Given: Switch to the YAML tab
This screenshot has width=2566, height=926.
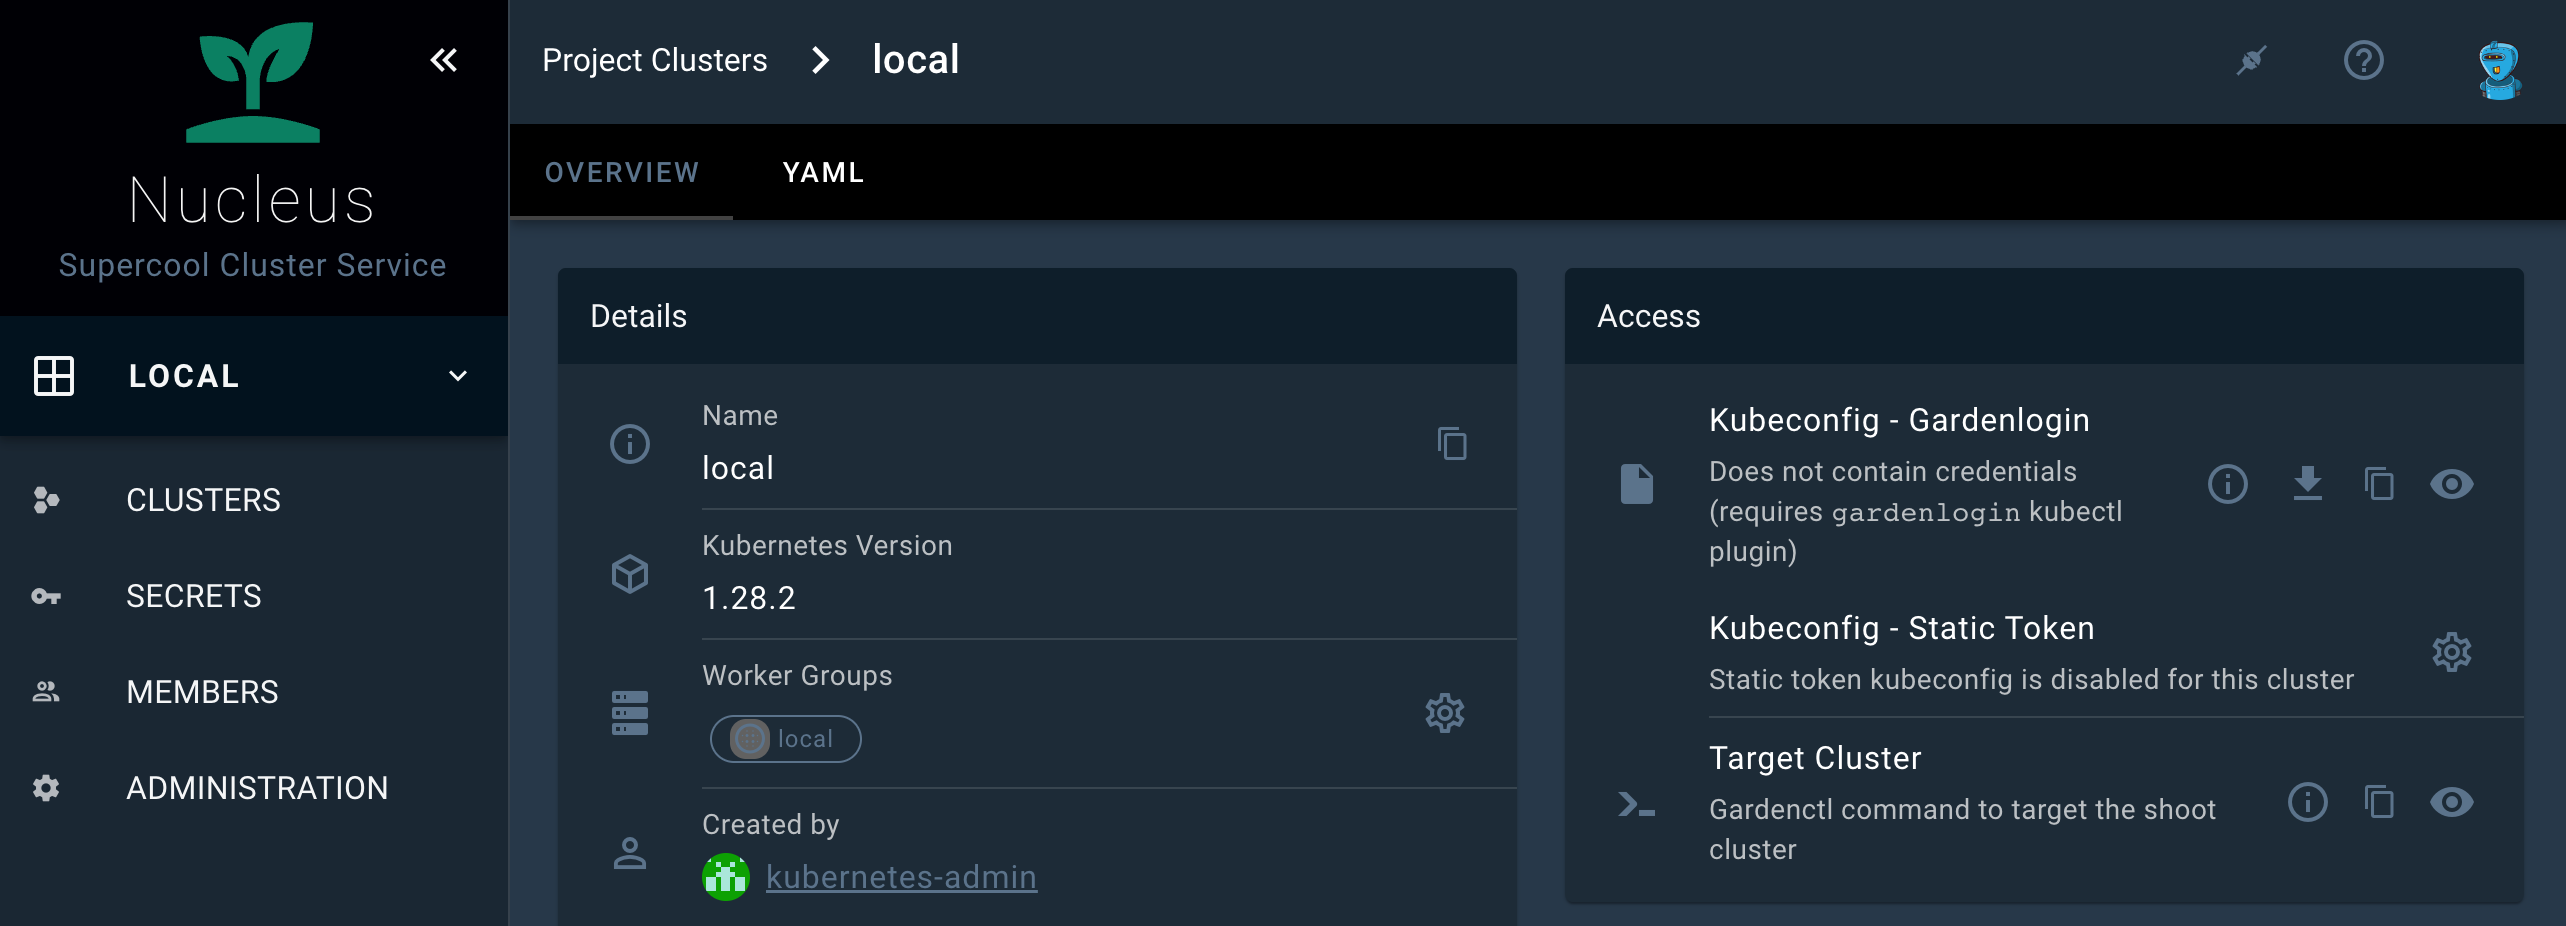Looking at the screenshot, I should point(823,173).
